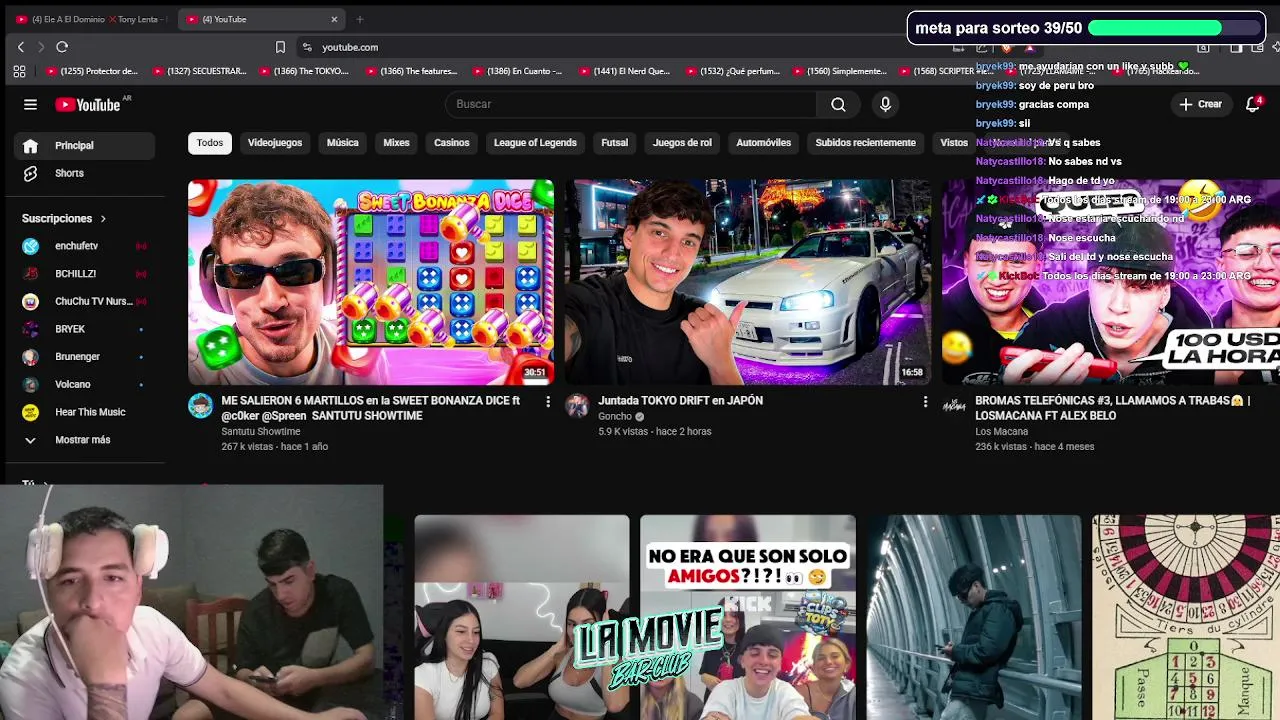This screenshot has width=1280, height=720.
Task: Start voice search with microphone icon
Action: 885,104
